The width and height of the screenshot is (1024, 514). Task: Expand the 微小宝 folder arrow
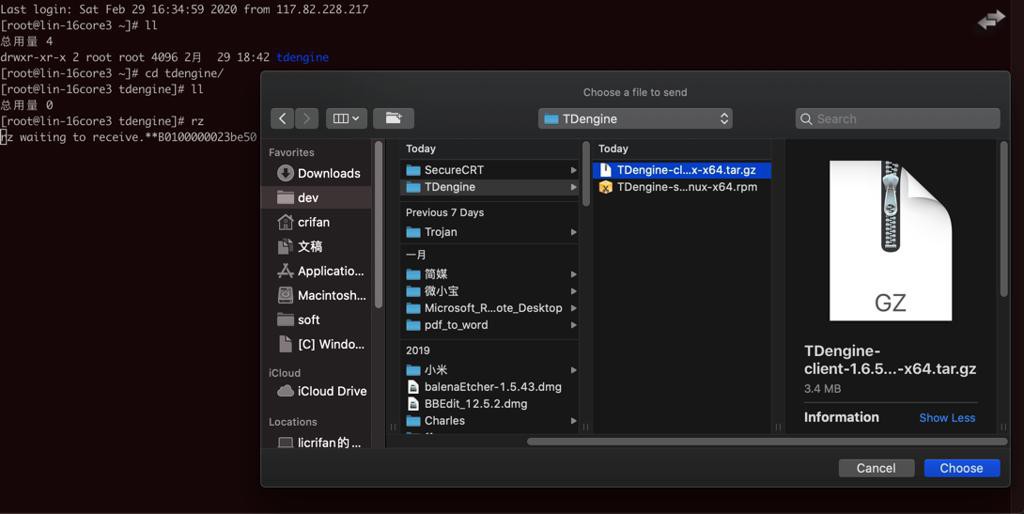tap(573, 291)
